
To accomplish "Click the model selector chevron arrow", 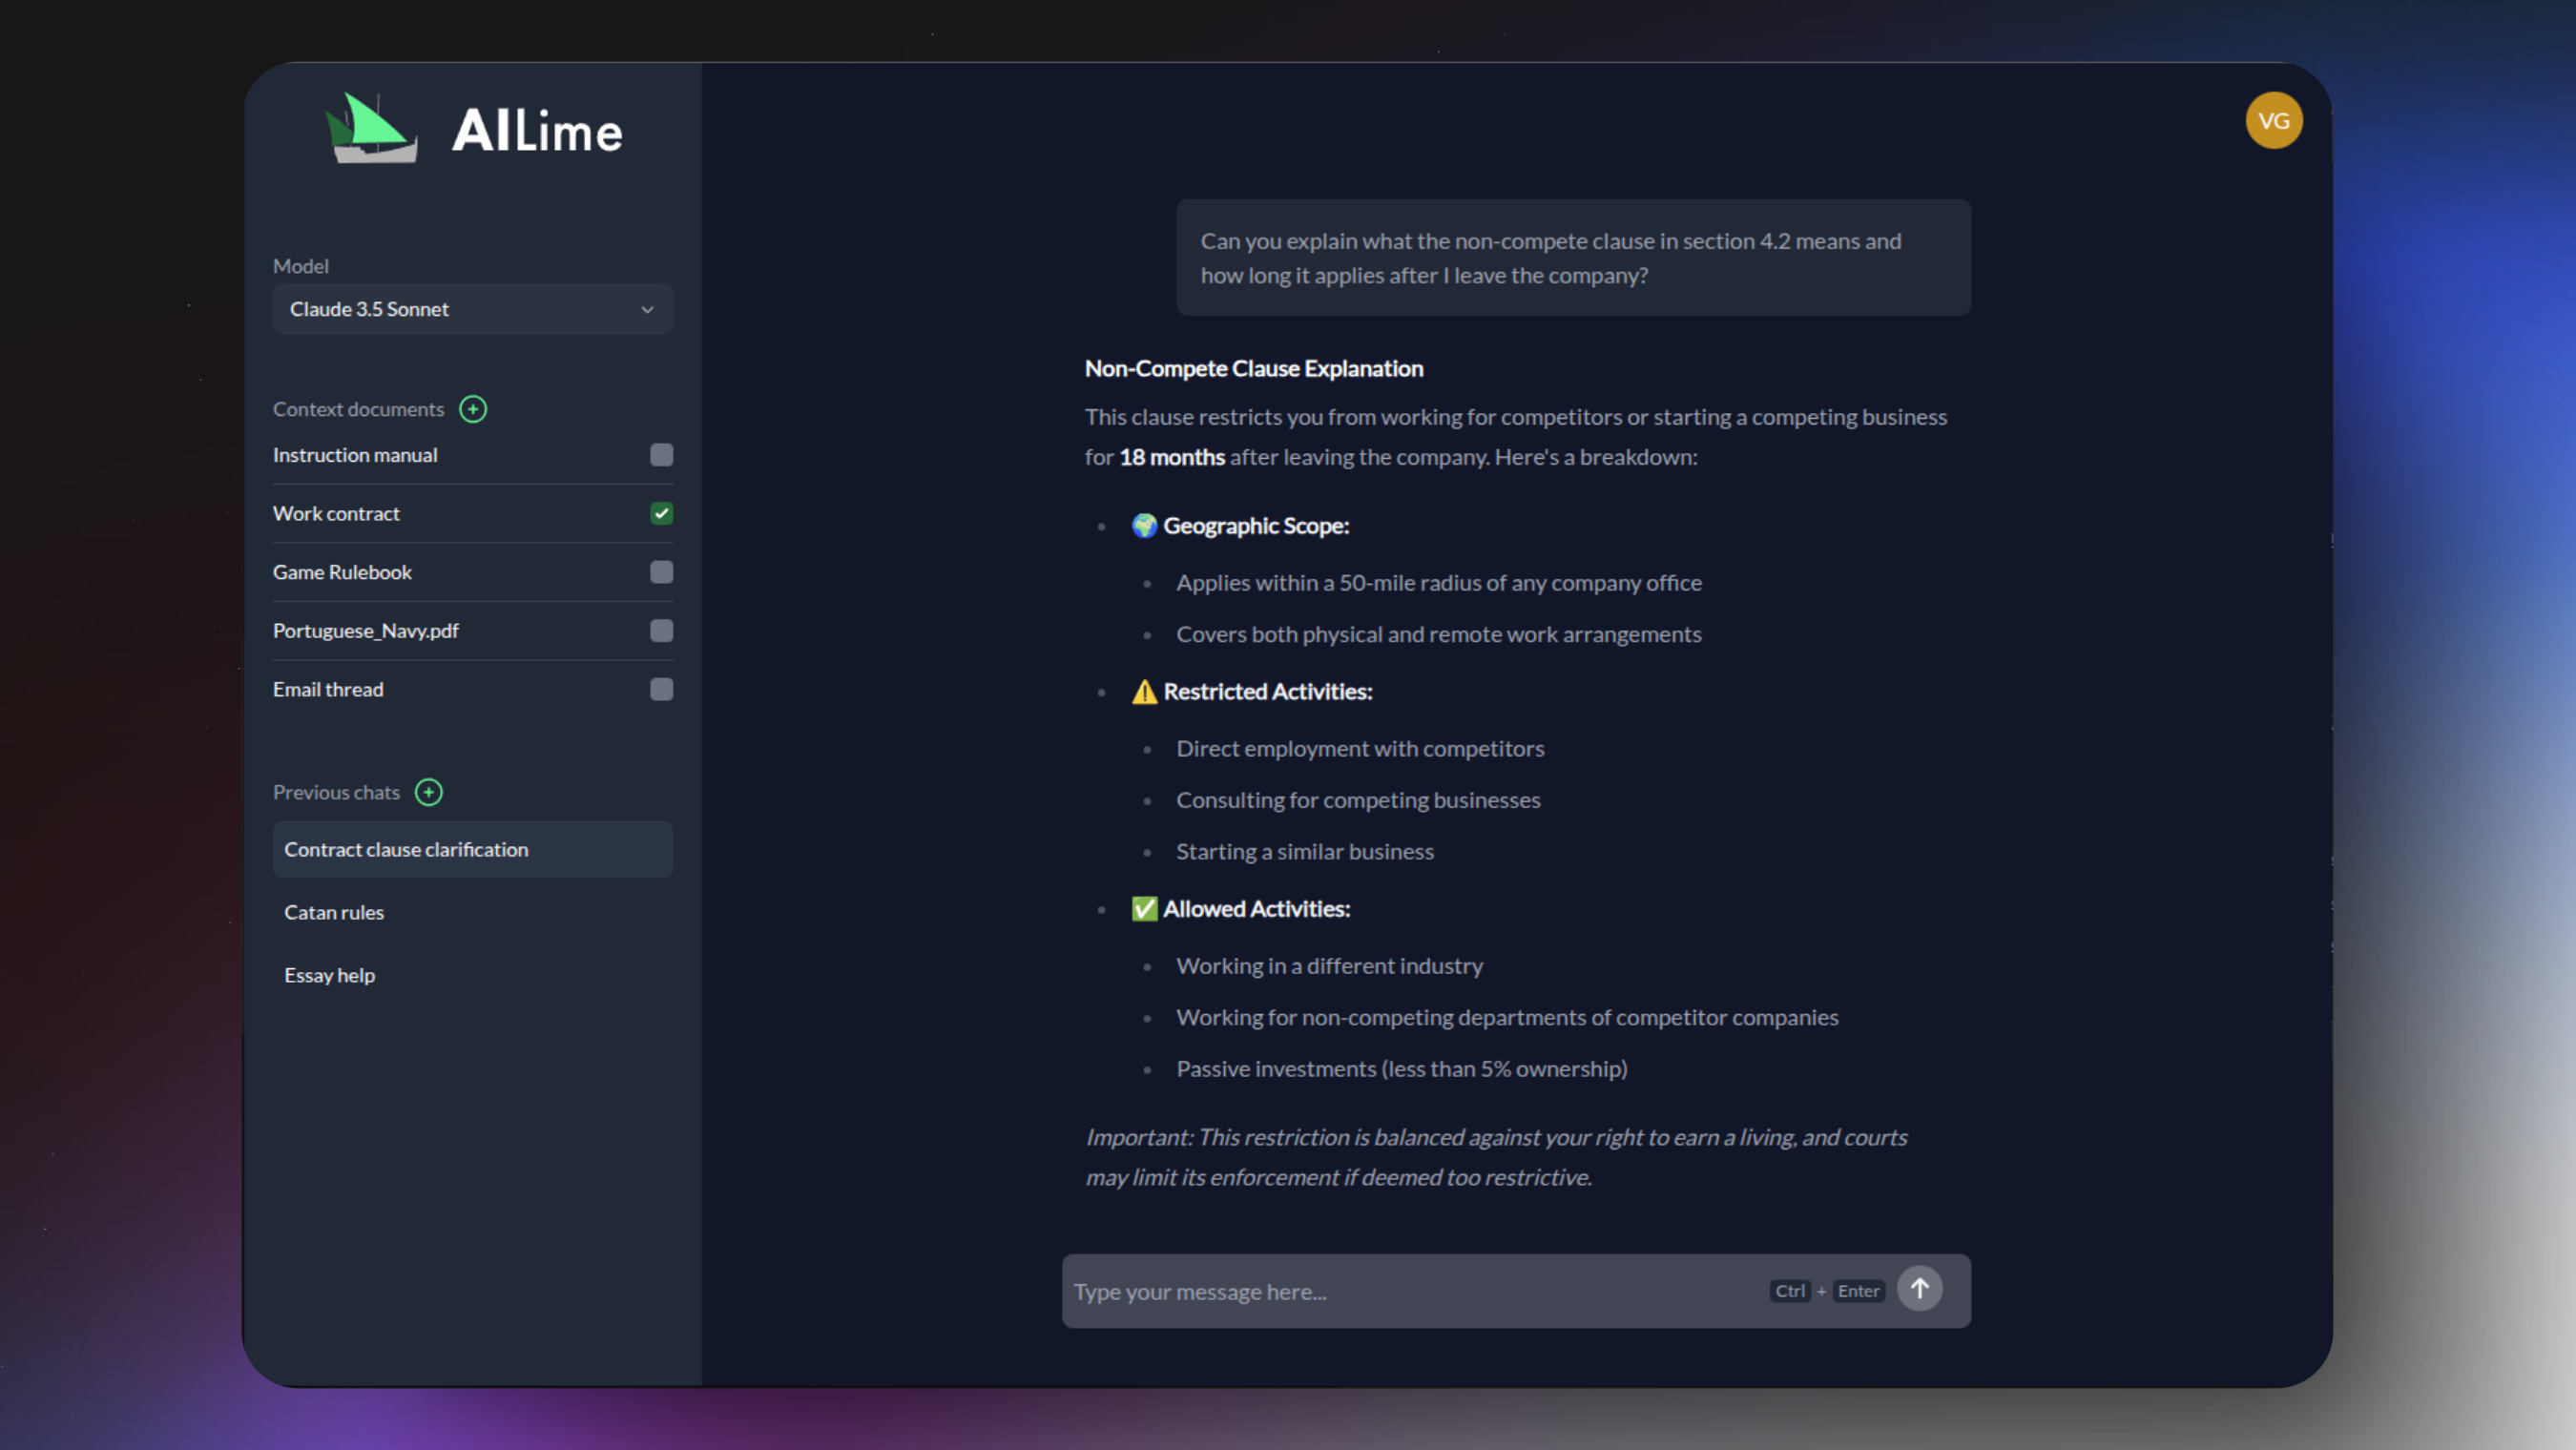I will (x=647, y=310).
